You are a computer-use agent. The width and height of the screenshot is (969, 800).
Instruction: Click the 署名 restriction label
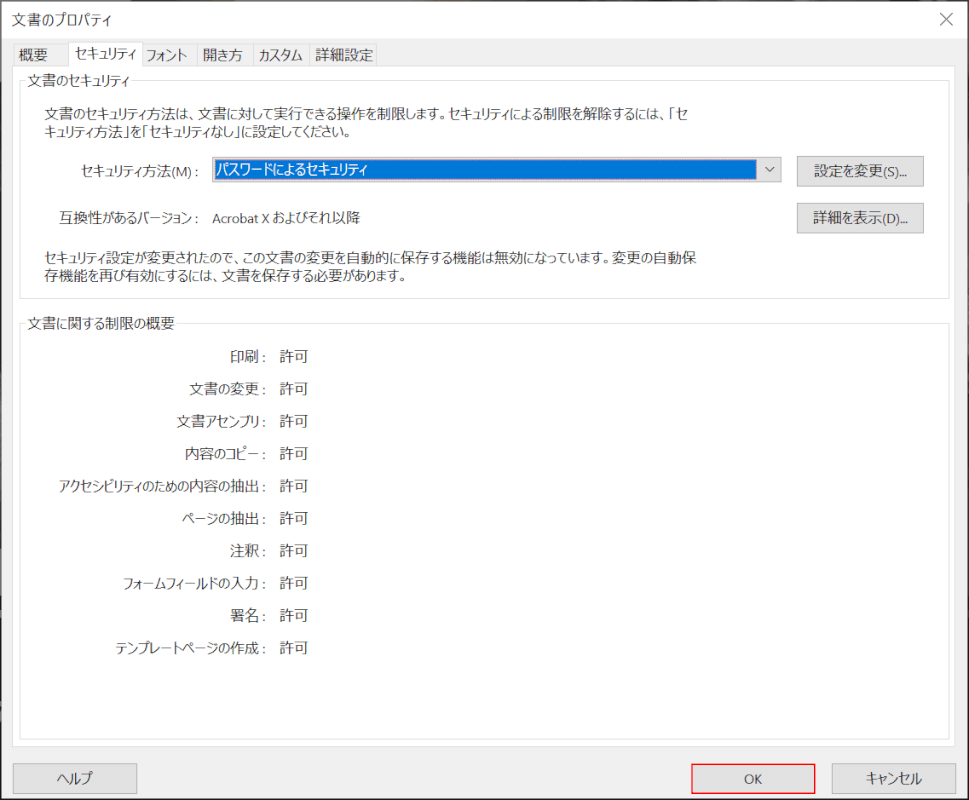point(247,616)
